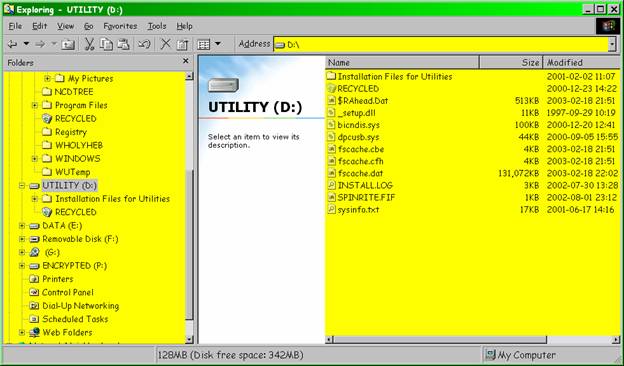
Task: Select Registry folder in tree
Action: (71, 132)
